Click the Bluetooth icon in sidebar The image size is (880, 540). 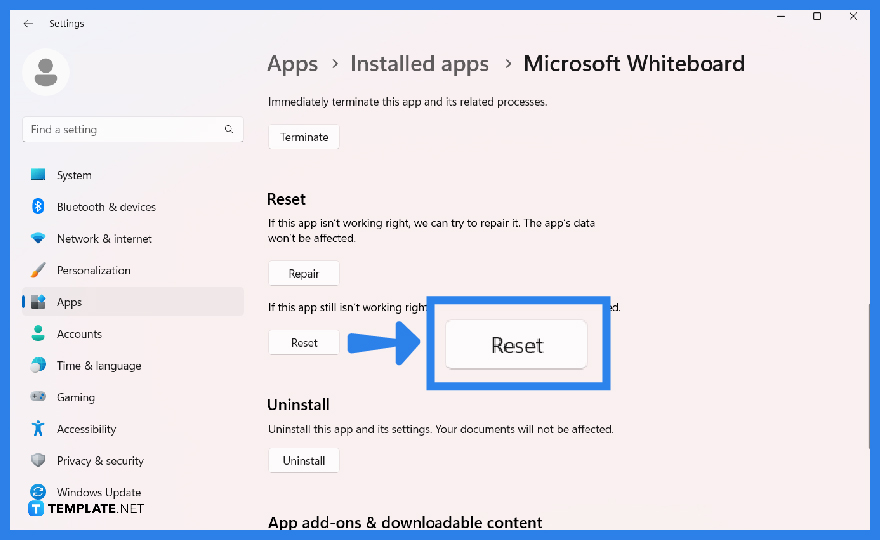(38, 207)
